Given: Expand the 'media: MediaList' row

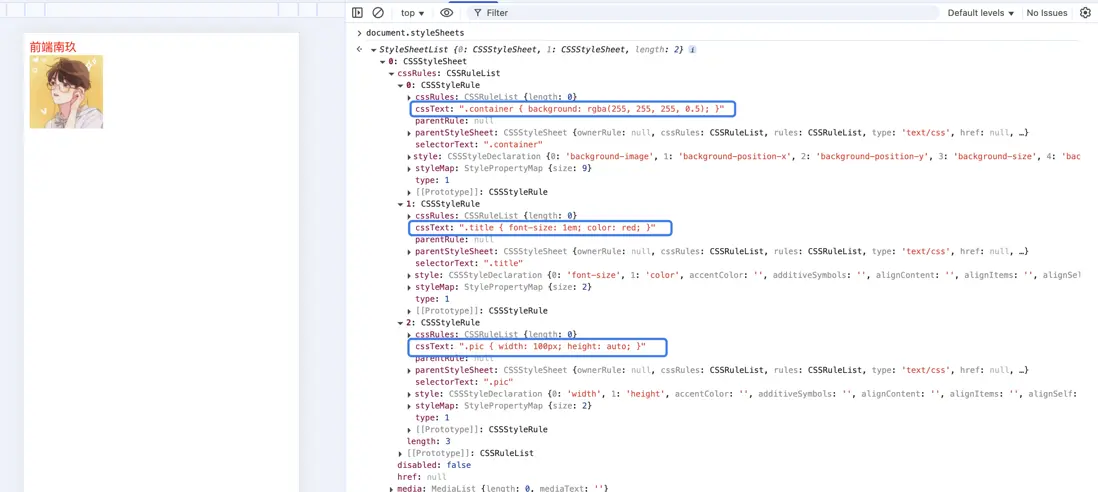Looking at the screenshot, I should 391,489.
